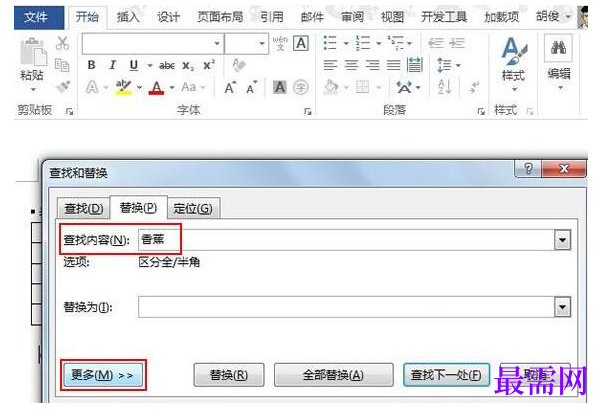This screenshot has width=606, height=412.
Task: Apply strikethrough abc formatting
Action: click(x=167, y=66)
